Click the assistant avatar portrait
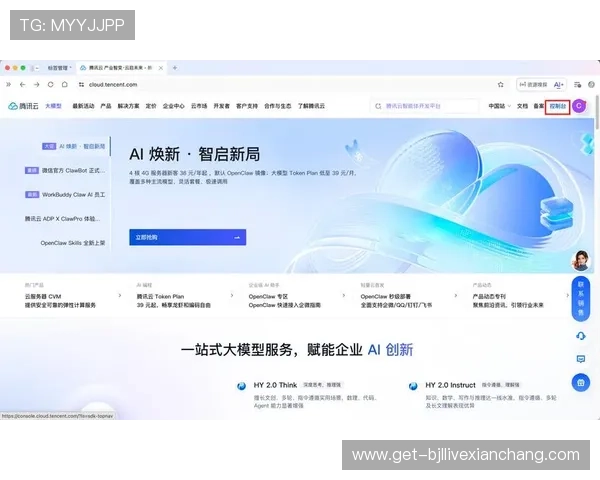The height and width of the screenshot is (480, 600). coord(581,261)
